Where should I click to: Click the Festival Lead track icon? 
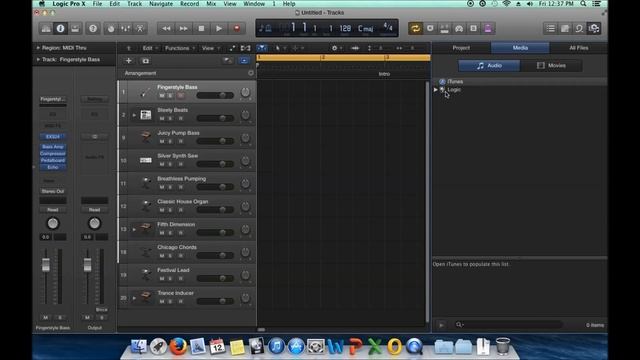[x=146, y=273]
